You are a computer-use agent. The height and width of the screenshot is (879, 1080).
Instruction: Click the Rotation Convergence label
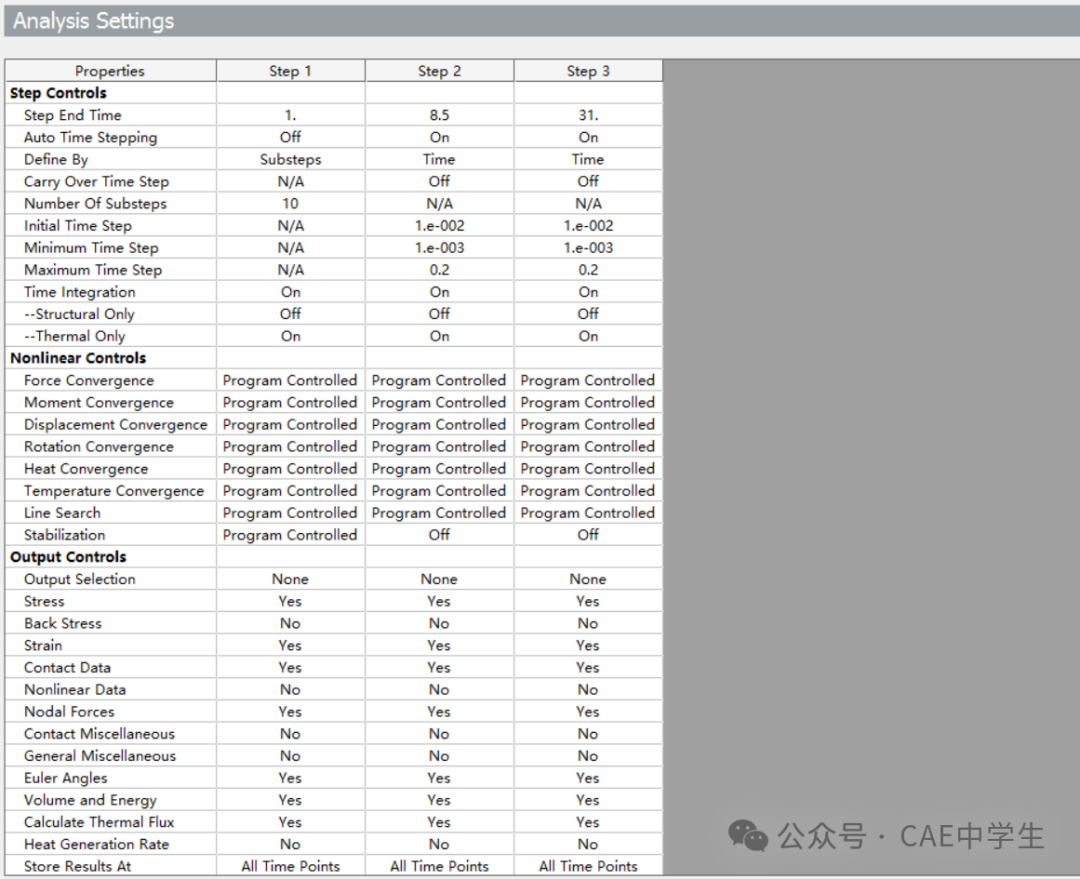(x=98, y=446)
